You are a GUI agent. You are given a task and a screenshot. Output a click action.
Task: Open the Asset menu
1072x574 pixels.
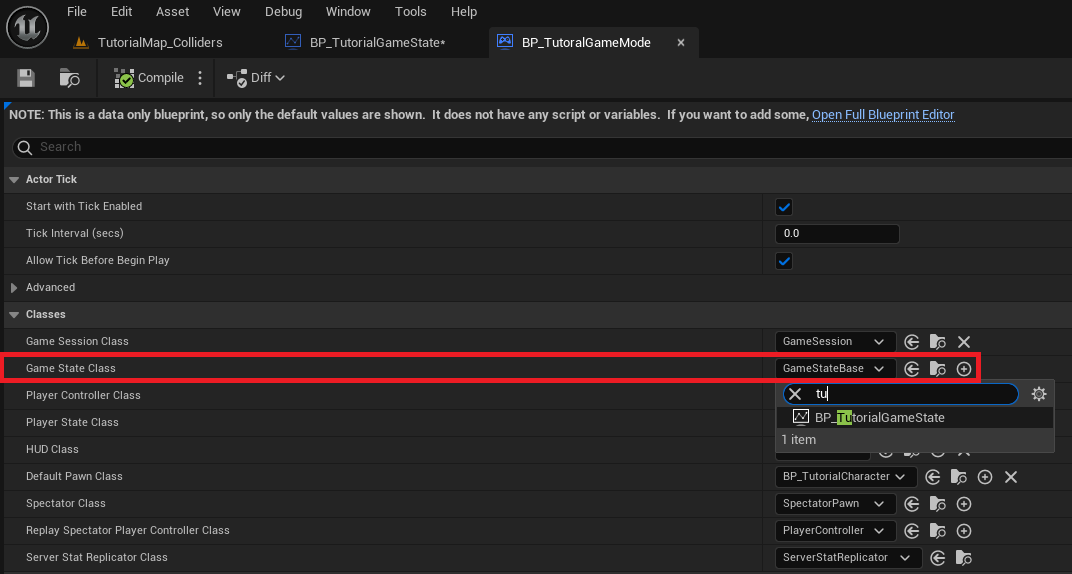click(x=173, y=12)
